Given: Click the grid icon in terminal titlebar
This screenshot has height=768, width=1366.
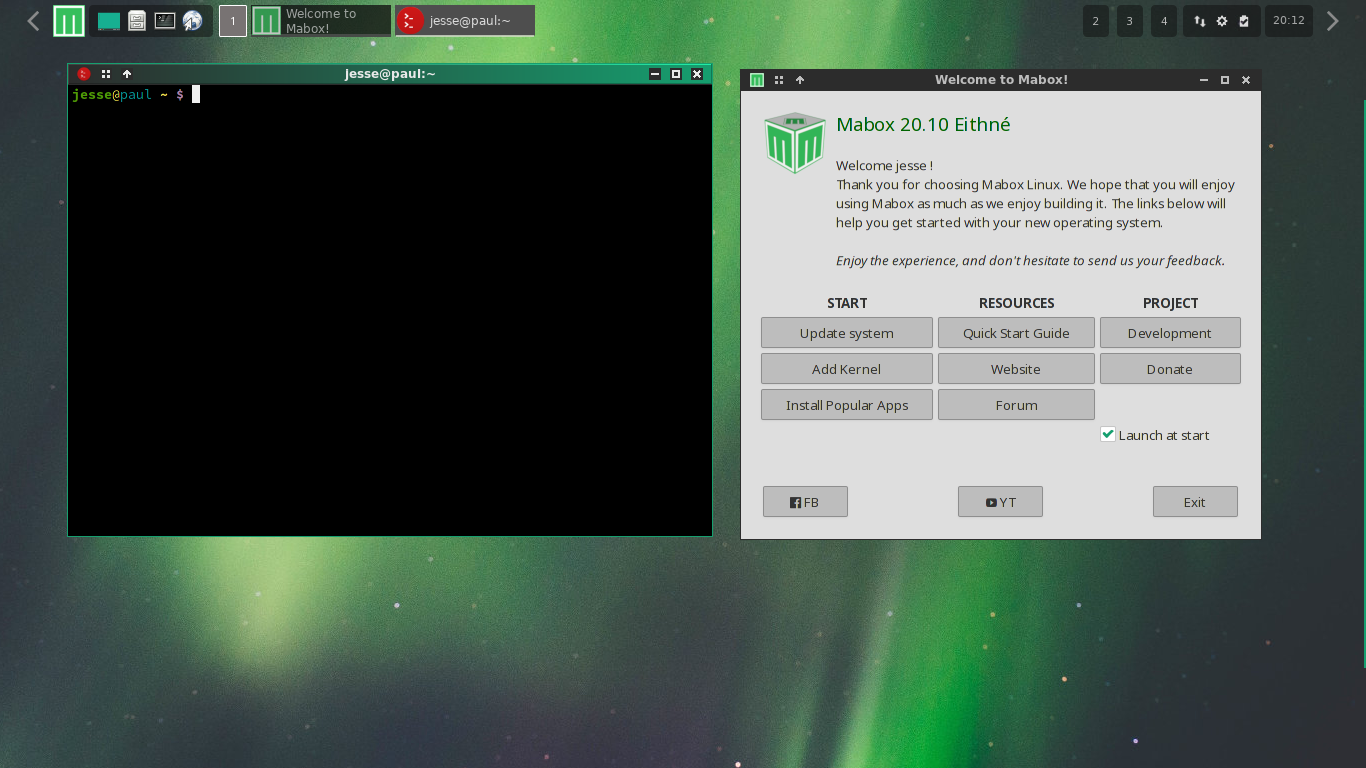Looking at the screenshot, I should tap(106, 74).
